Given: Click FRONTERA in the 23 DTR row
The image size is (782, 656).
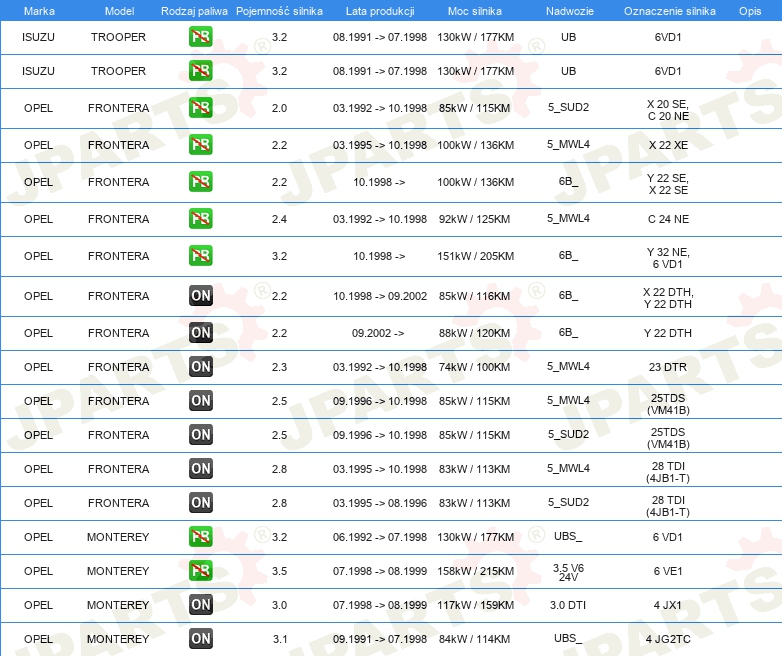Looking at the screenshot, I should (x=119, y=367).
